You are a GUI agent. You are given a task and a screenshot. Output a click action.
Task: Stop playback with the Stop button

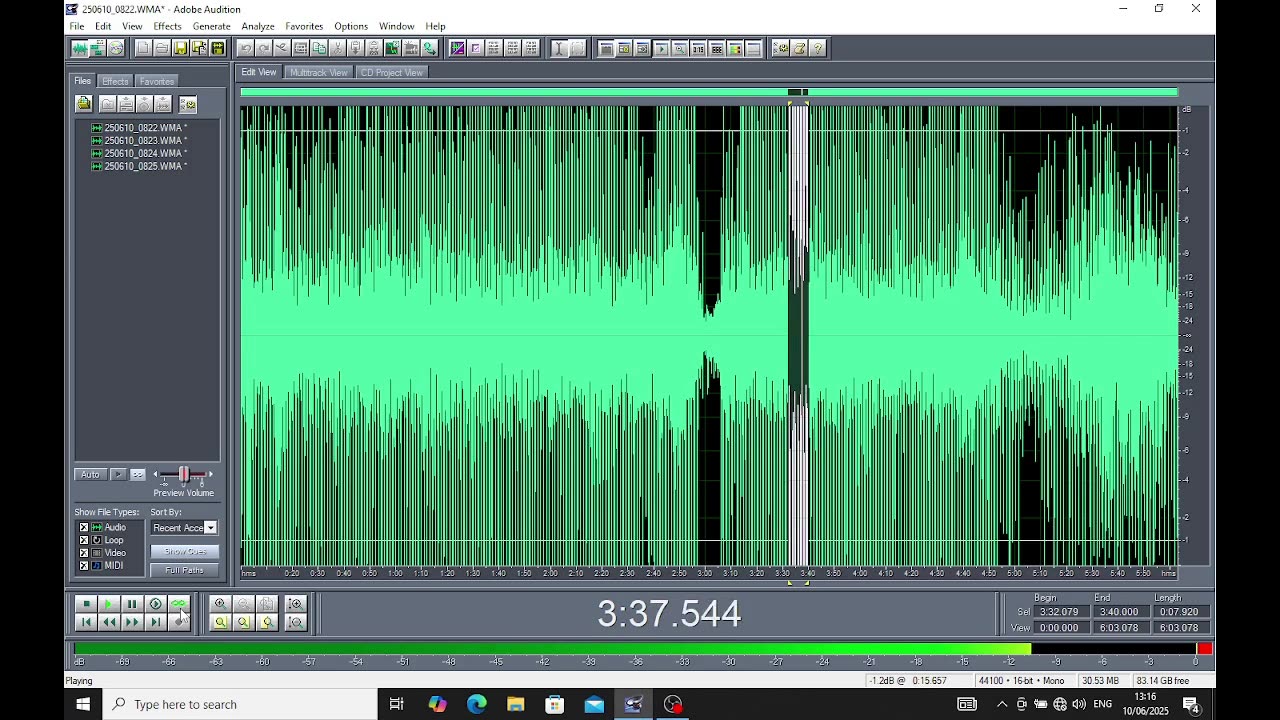pos(86,604)
